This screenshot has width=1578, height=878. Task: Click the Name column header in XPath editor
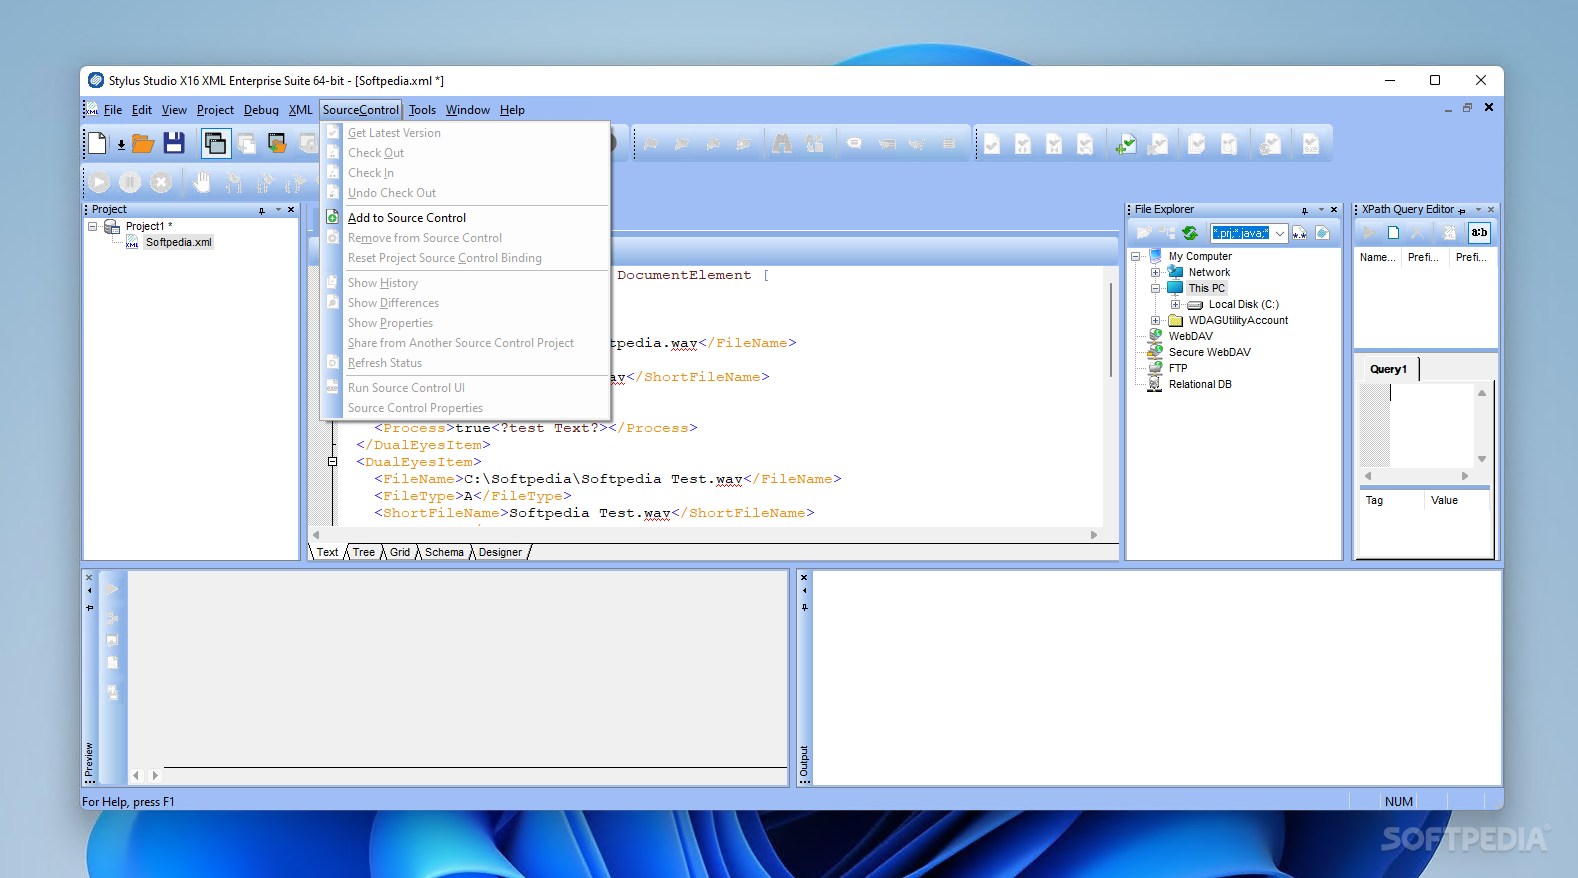pos(1377,257)
